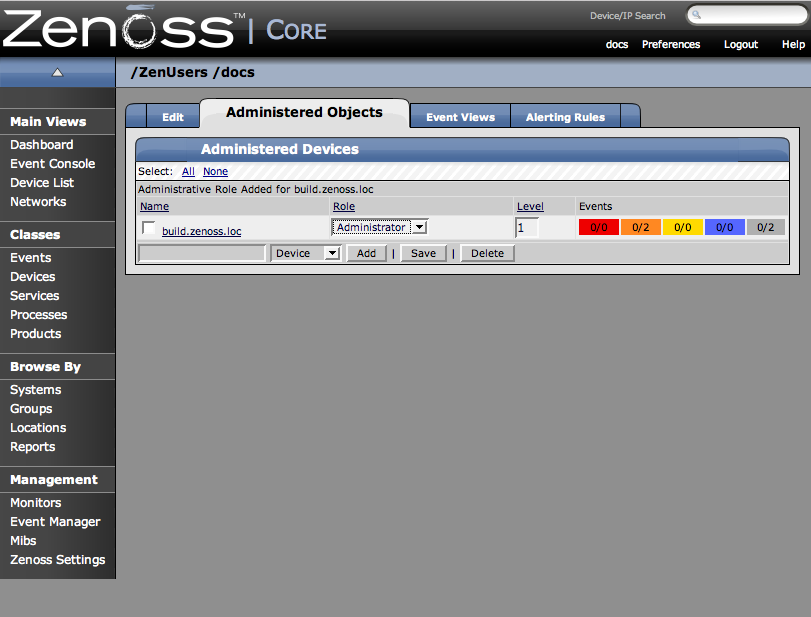Open Services under Classes
This screenshot has height=617, width=811.
[x=34, y=296]
